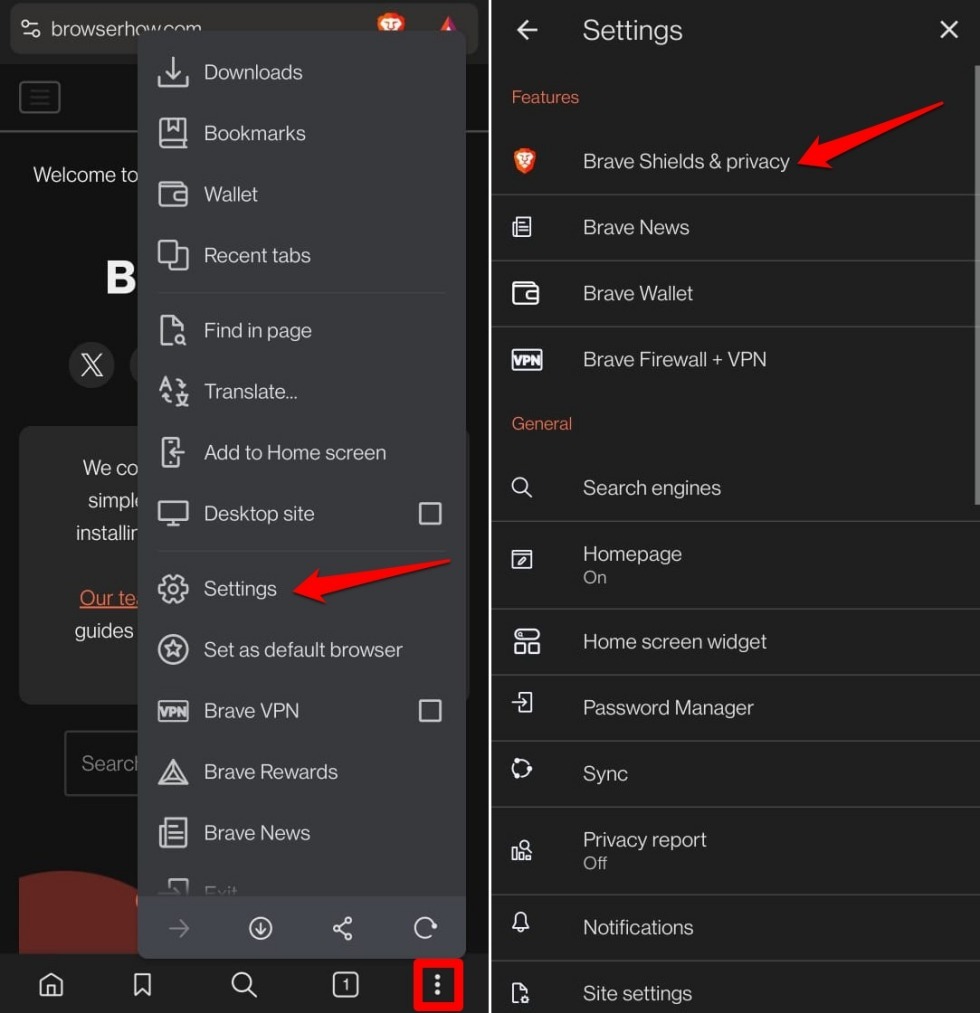Choose Set as default browser
Viewport: 980px width, 1013px height.
[301, 649]
